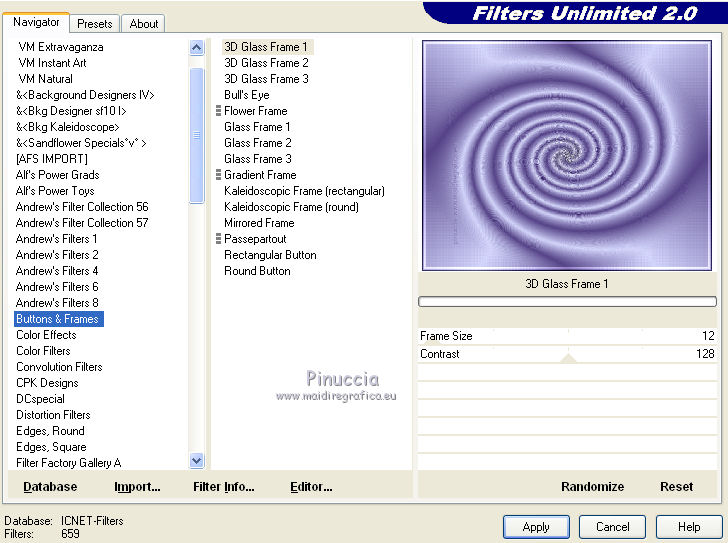Select VM Natural category
The width and height of the screenshot is (728, 543).
(46, 79)
